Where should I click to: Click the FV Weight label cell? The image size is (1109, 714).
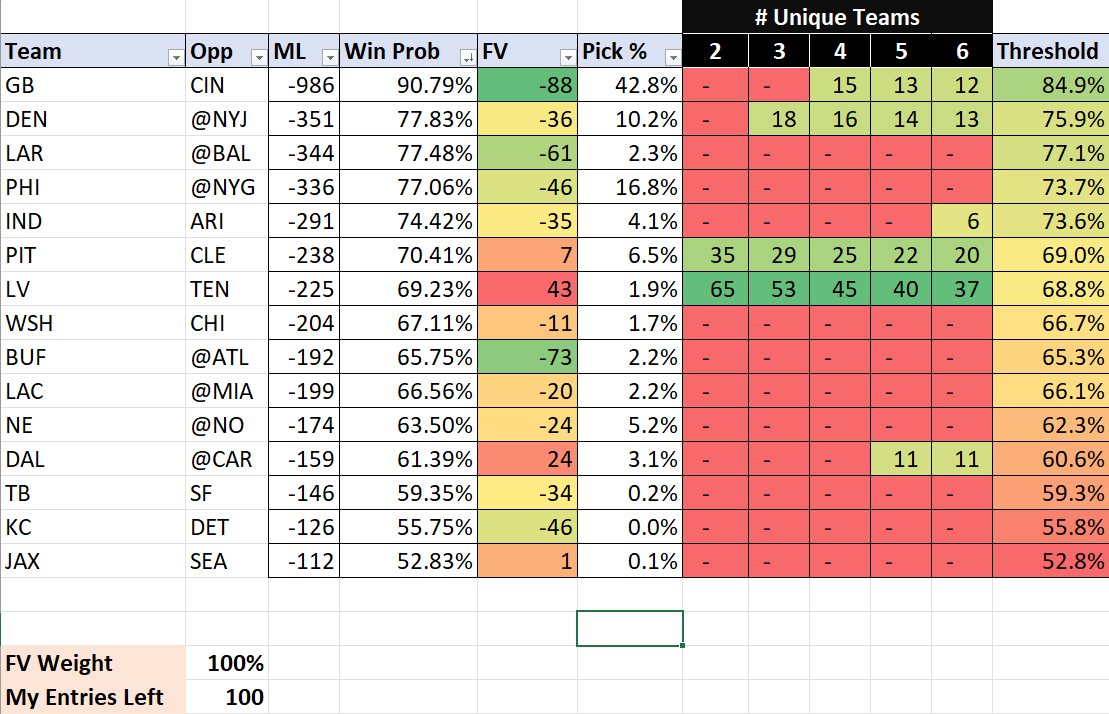[92, 663]
